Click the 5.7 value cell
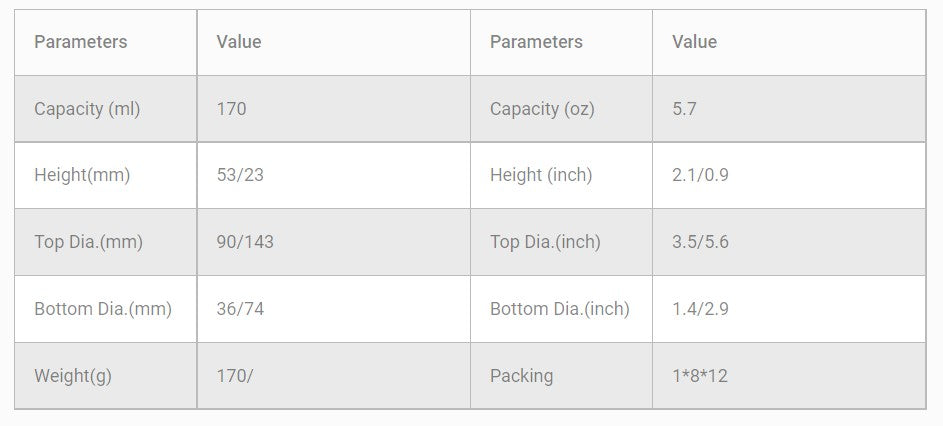 [x=685, y=109]
